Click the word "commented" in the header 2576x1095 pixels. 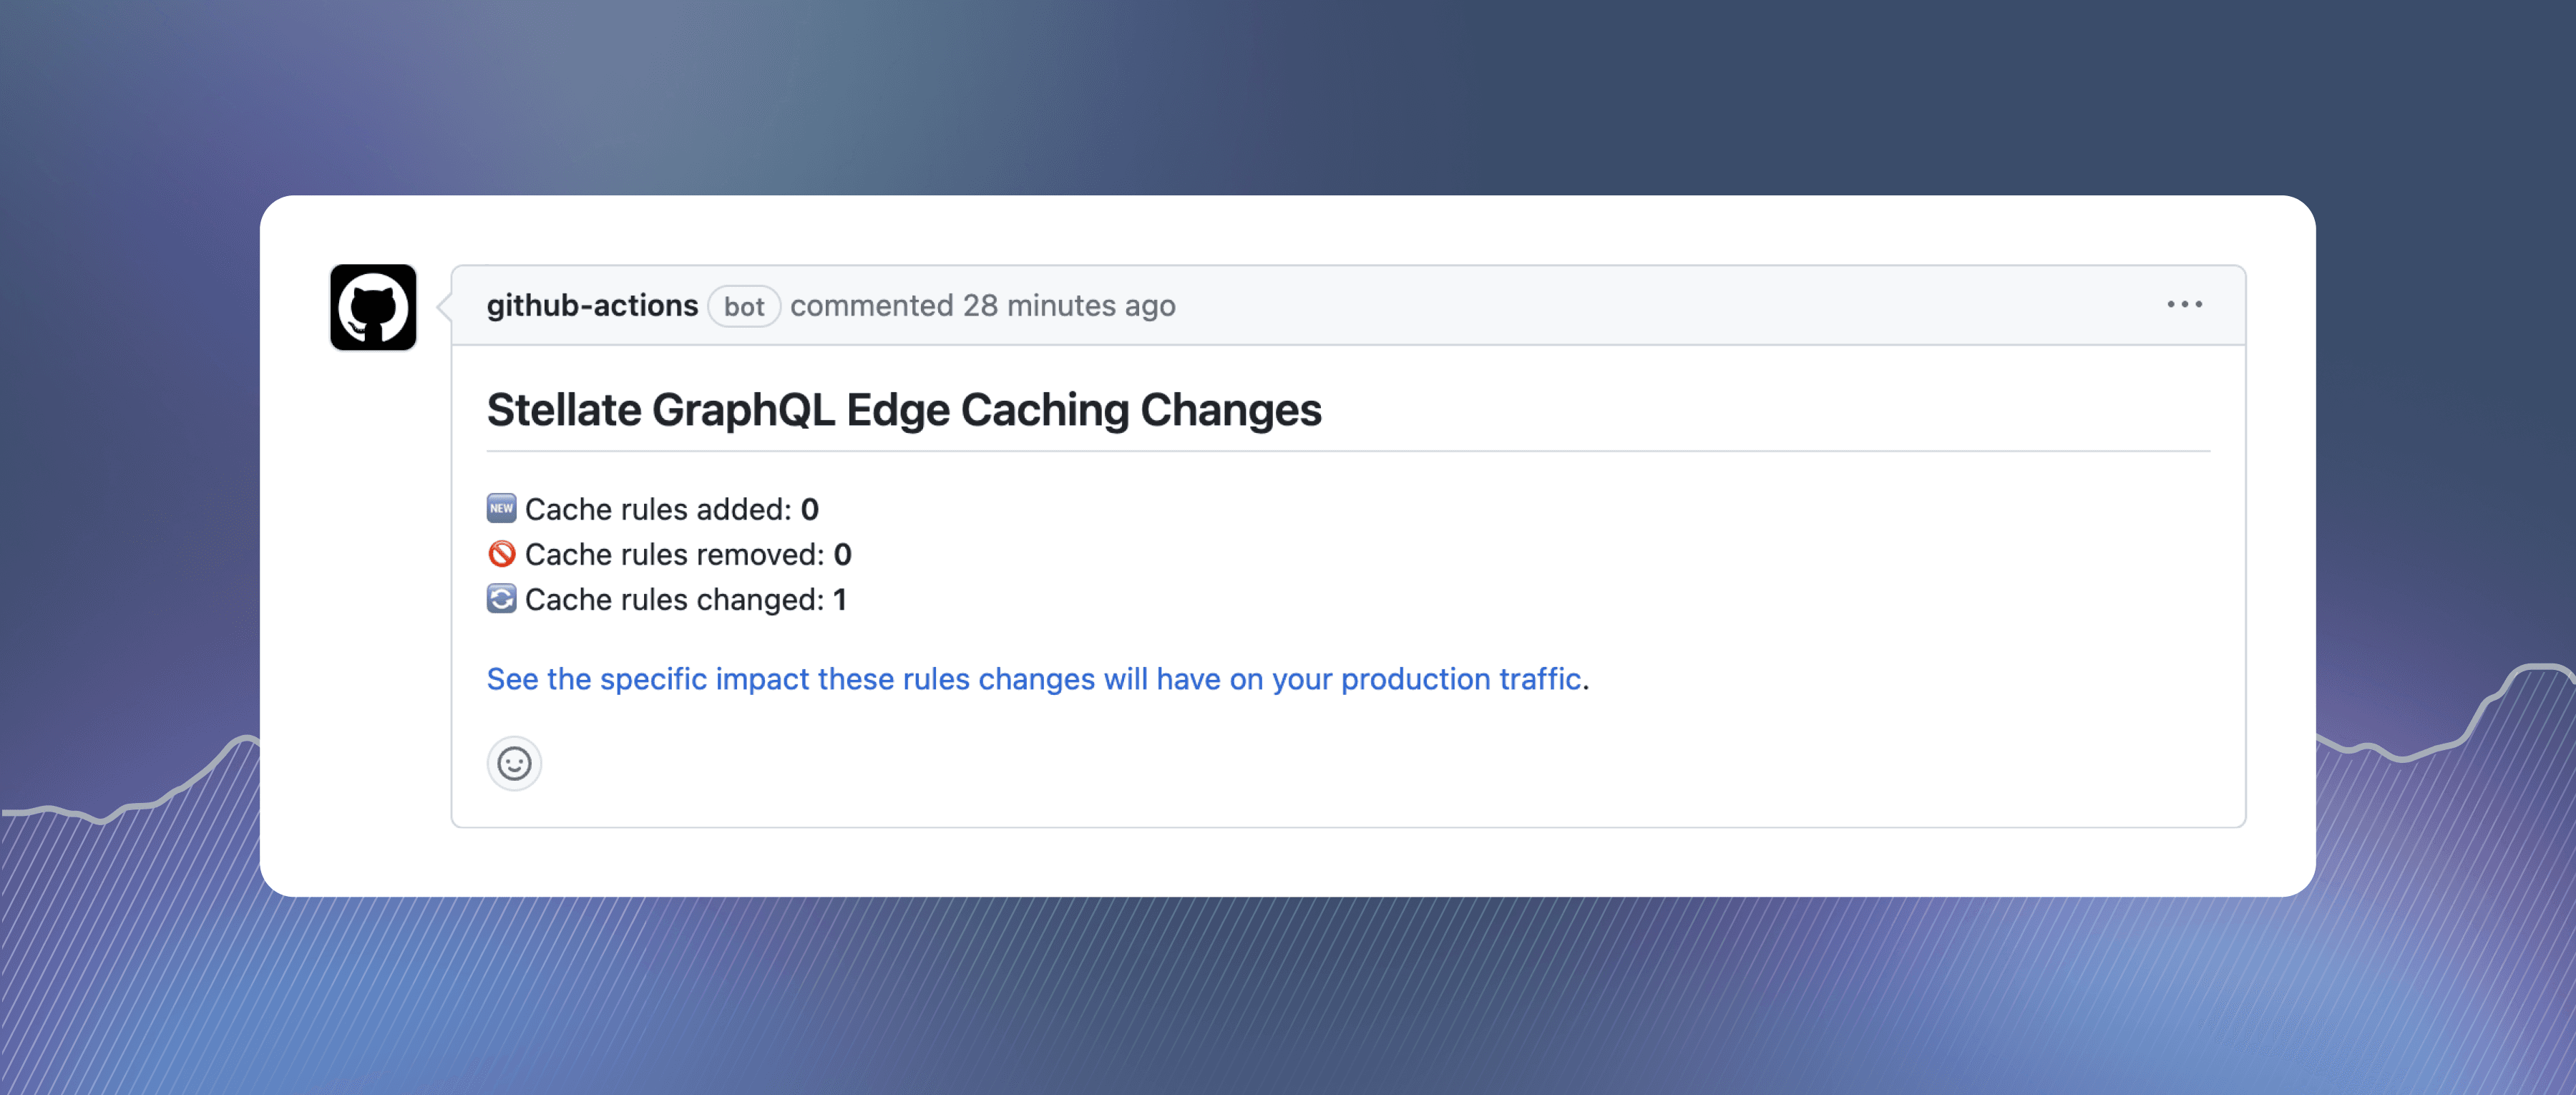click(871, 305)
